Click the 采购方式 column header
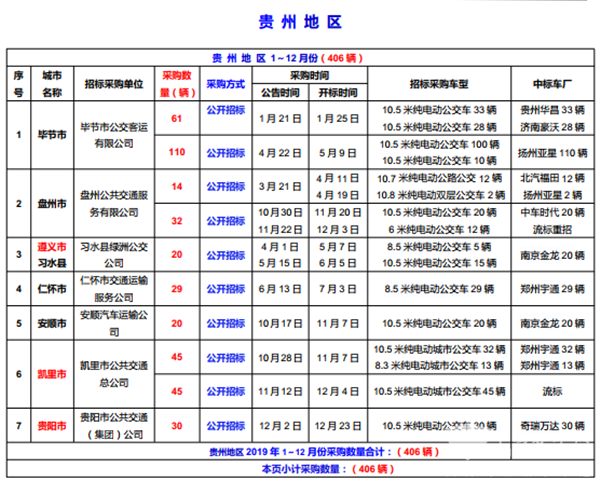Screen dimensions: 600x481 [x=226, y=84]
